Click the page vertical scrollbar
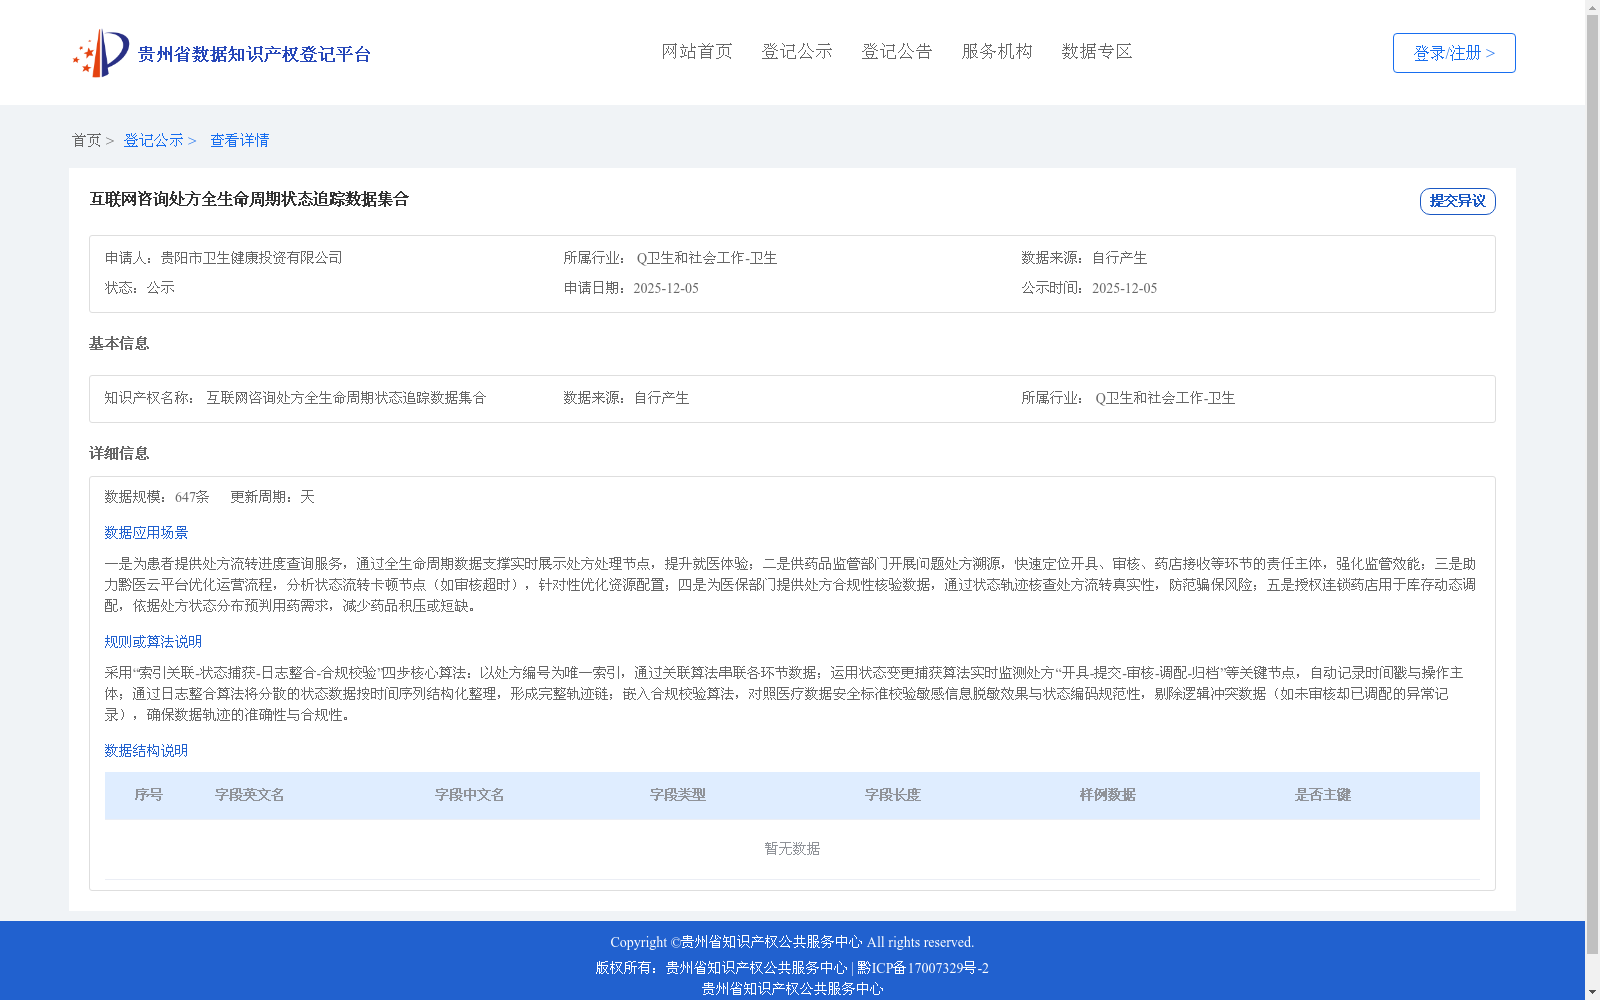Screen dimensions: 1600x1000 coord(1592,484)
